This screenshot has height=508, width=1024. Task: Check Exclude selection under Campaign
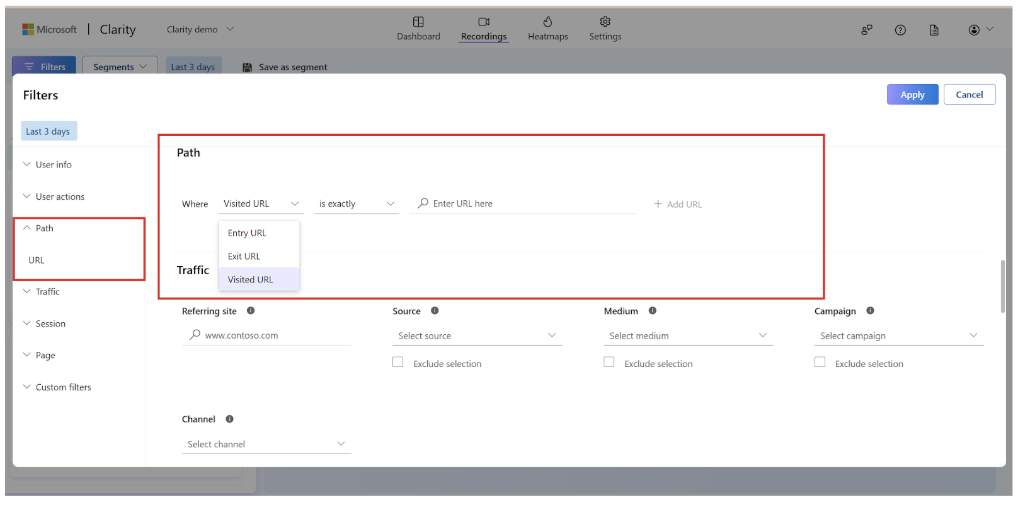tap(820, 362)
